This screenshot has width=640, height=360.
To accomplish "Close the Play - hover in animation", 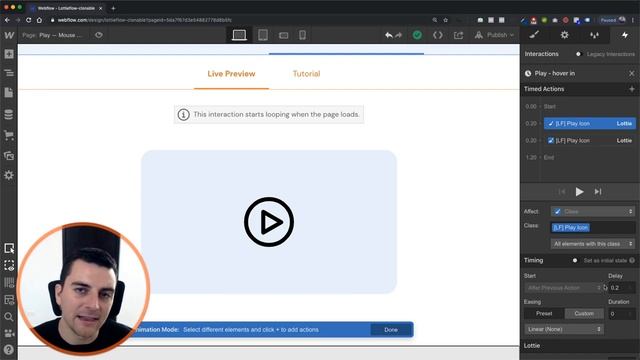I will [631, 73].
